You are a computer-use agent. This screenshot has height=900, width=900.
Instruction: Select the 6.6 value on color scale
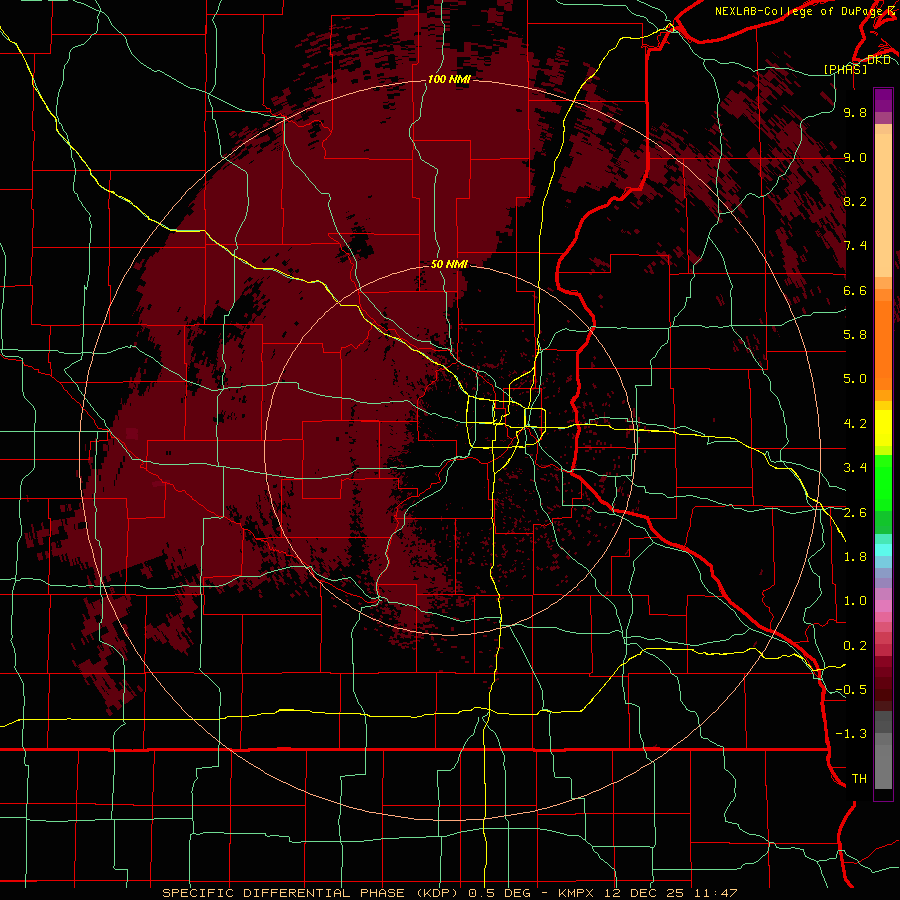(x=855, y=290)
